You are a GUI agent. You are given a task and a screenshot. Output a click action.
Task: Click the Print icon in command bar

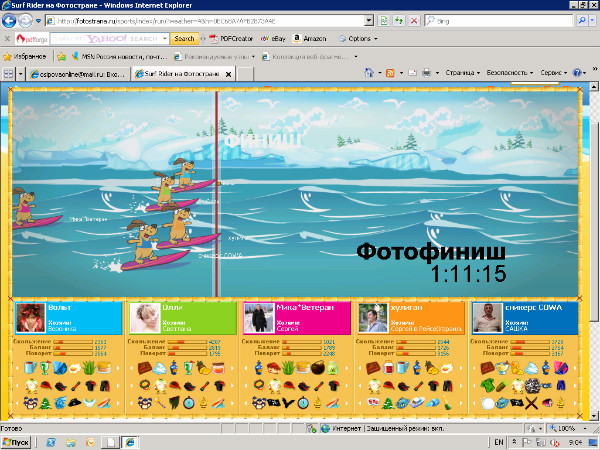[x=426, y=73]
